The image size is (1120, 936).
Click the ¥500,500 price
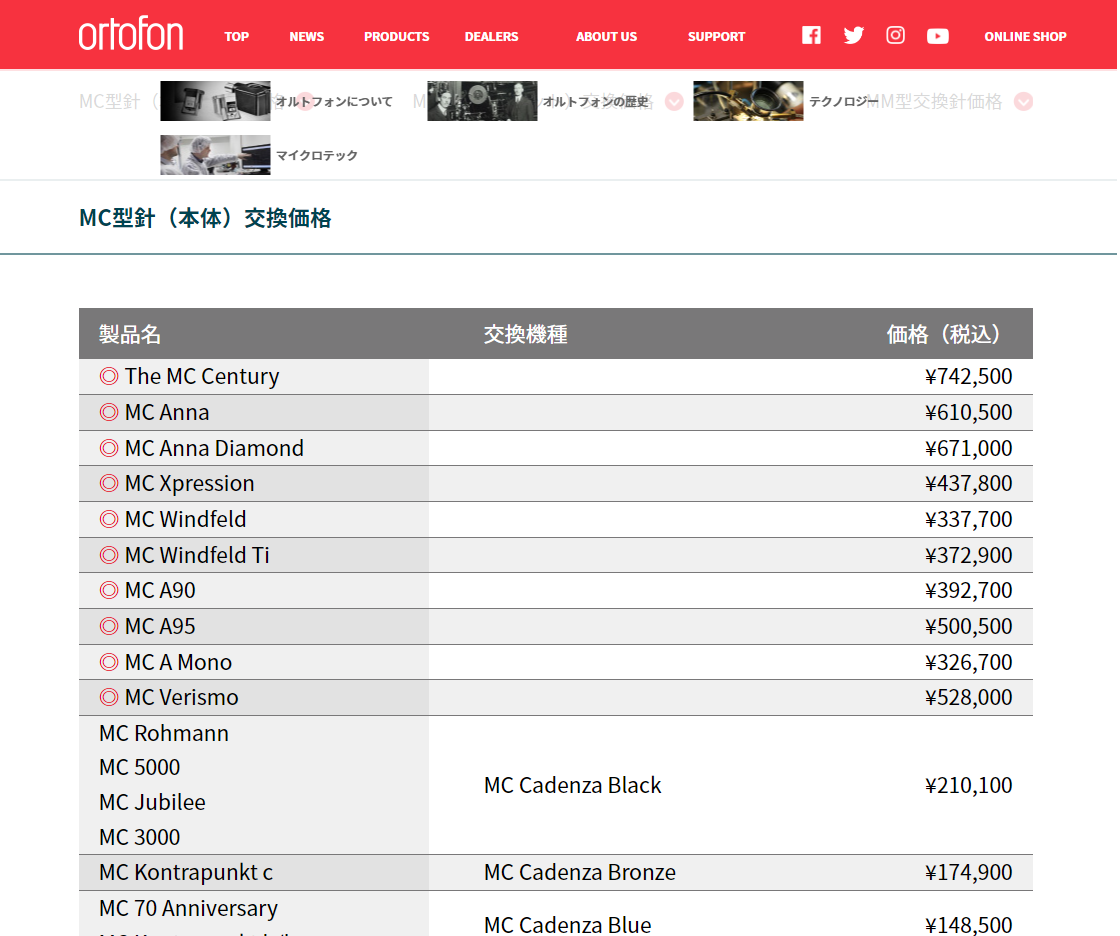(x=969, y=627)
